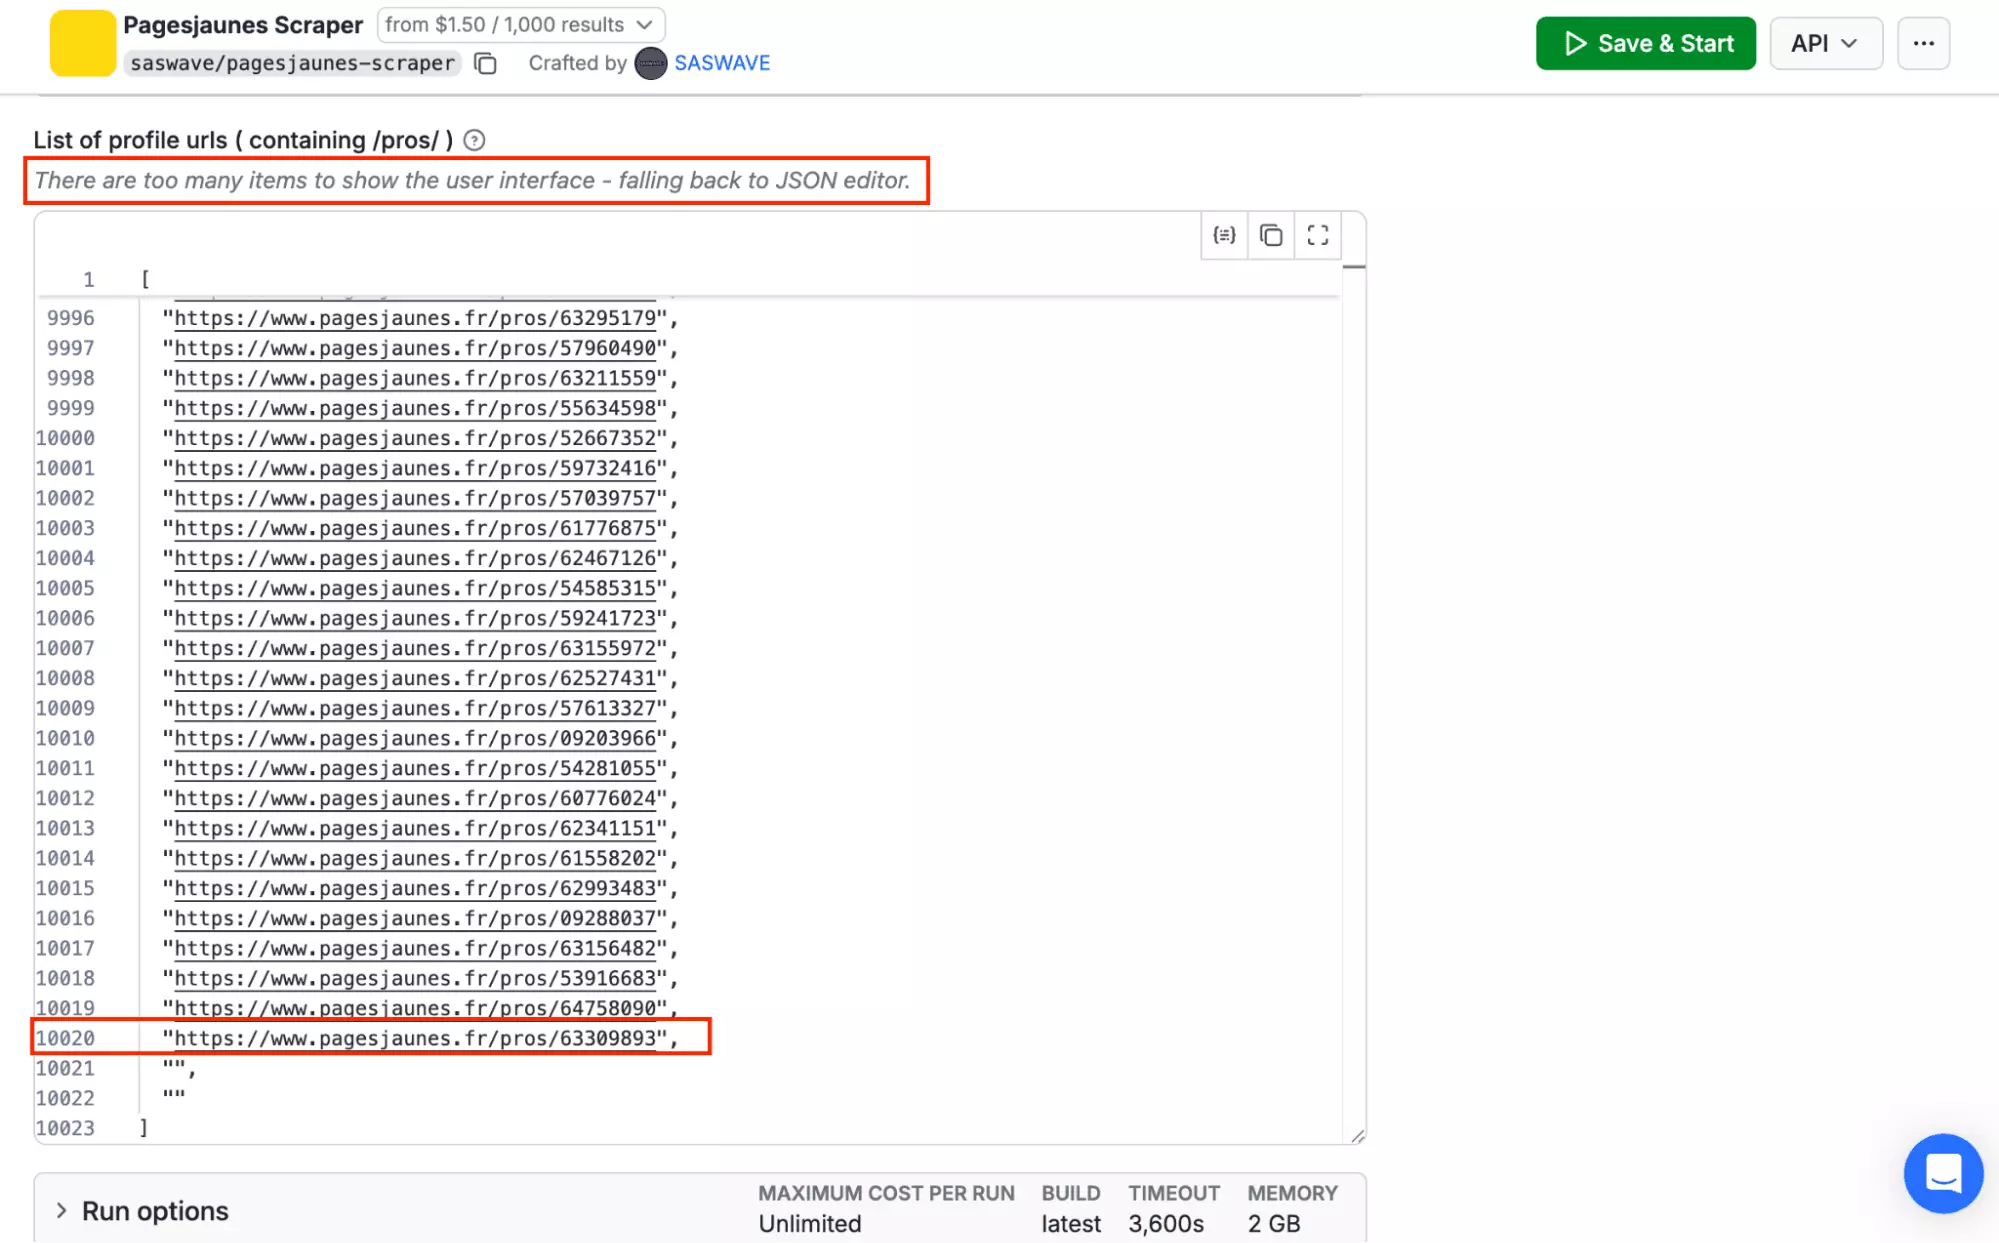Image resolution: width=1999 pixels, height=1243 pixels.
Task: Click the List of profile urls label
Action: coord(243,140)
